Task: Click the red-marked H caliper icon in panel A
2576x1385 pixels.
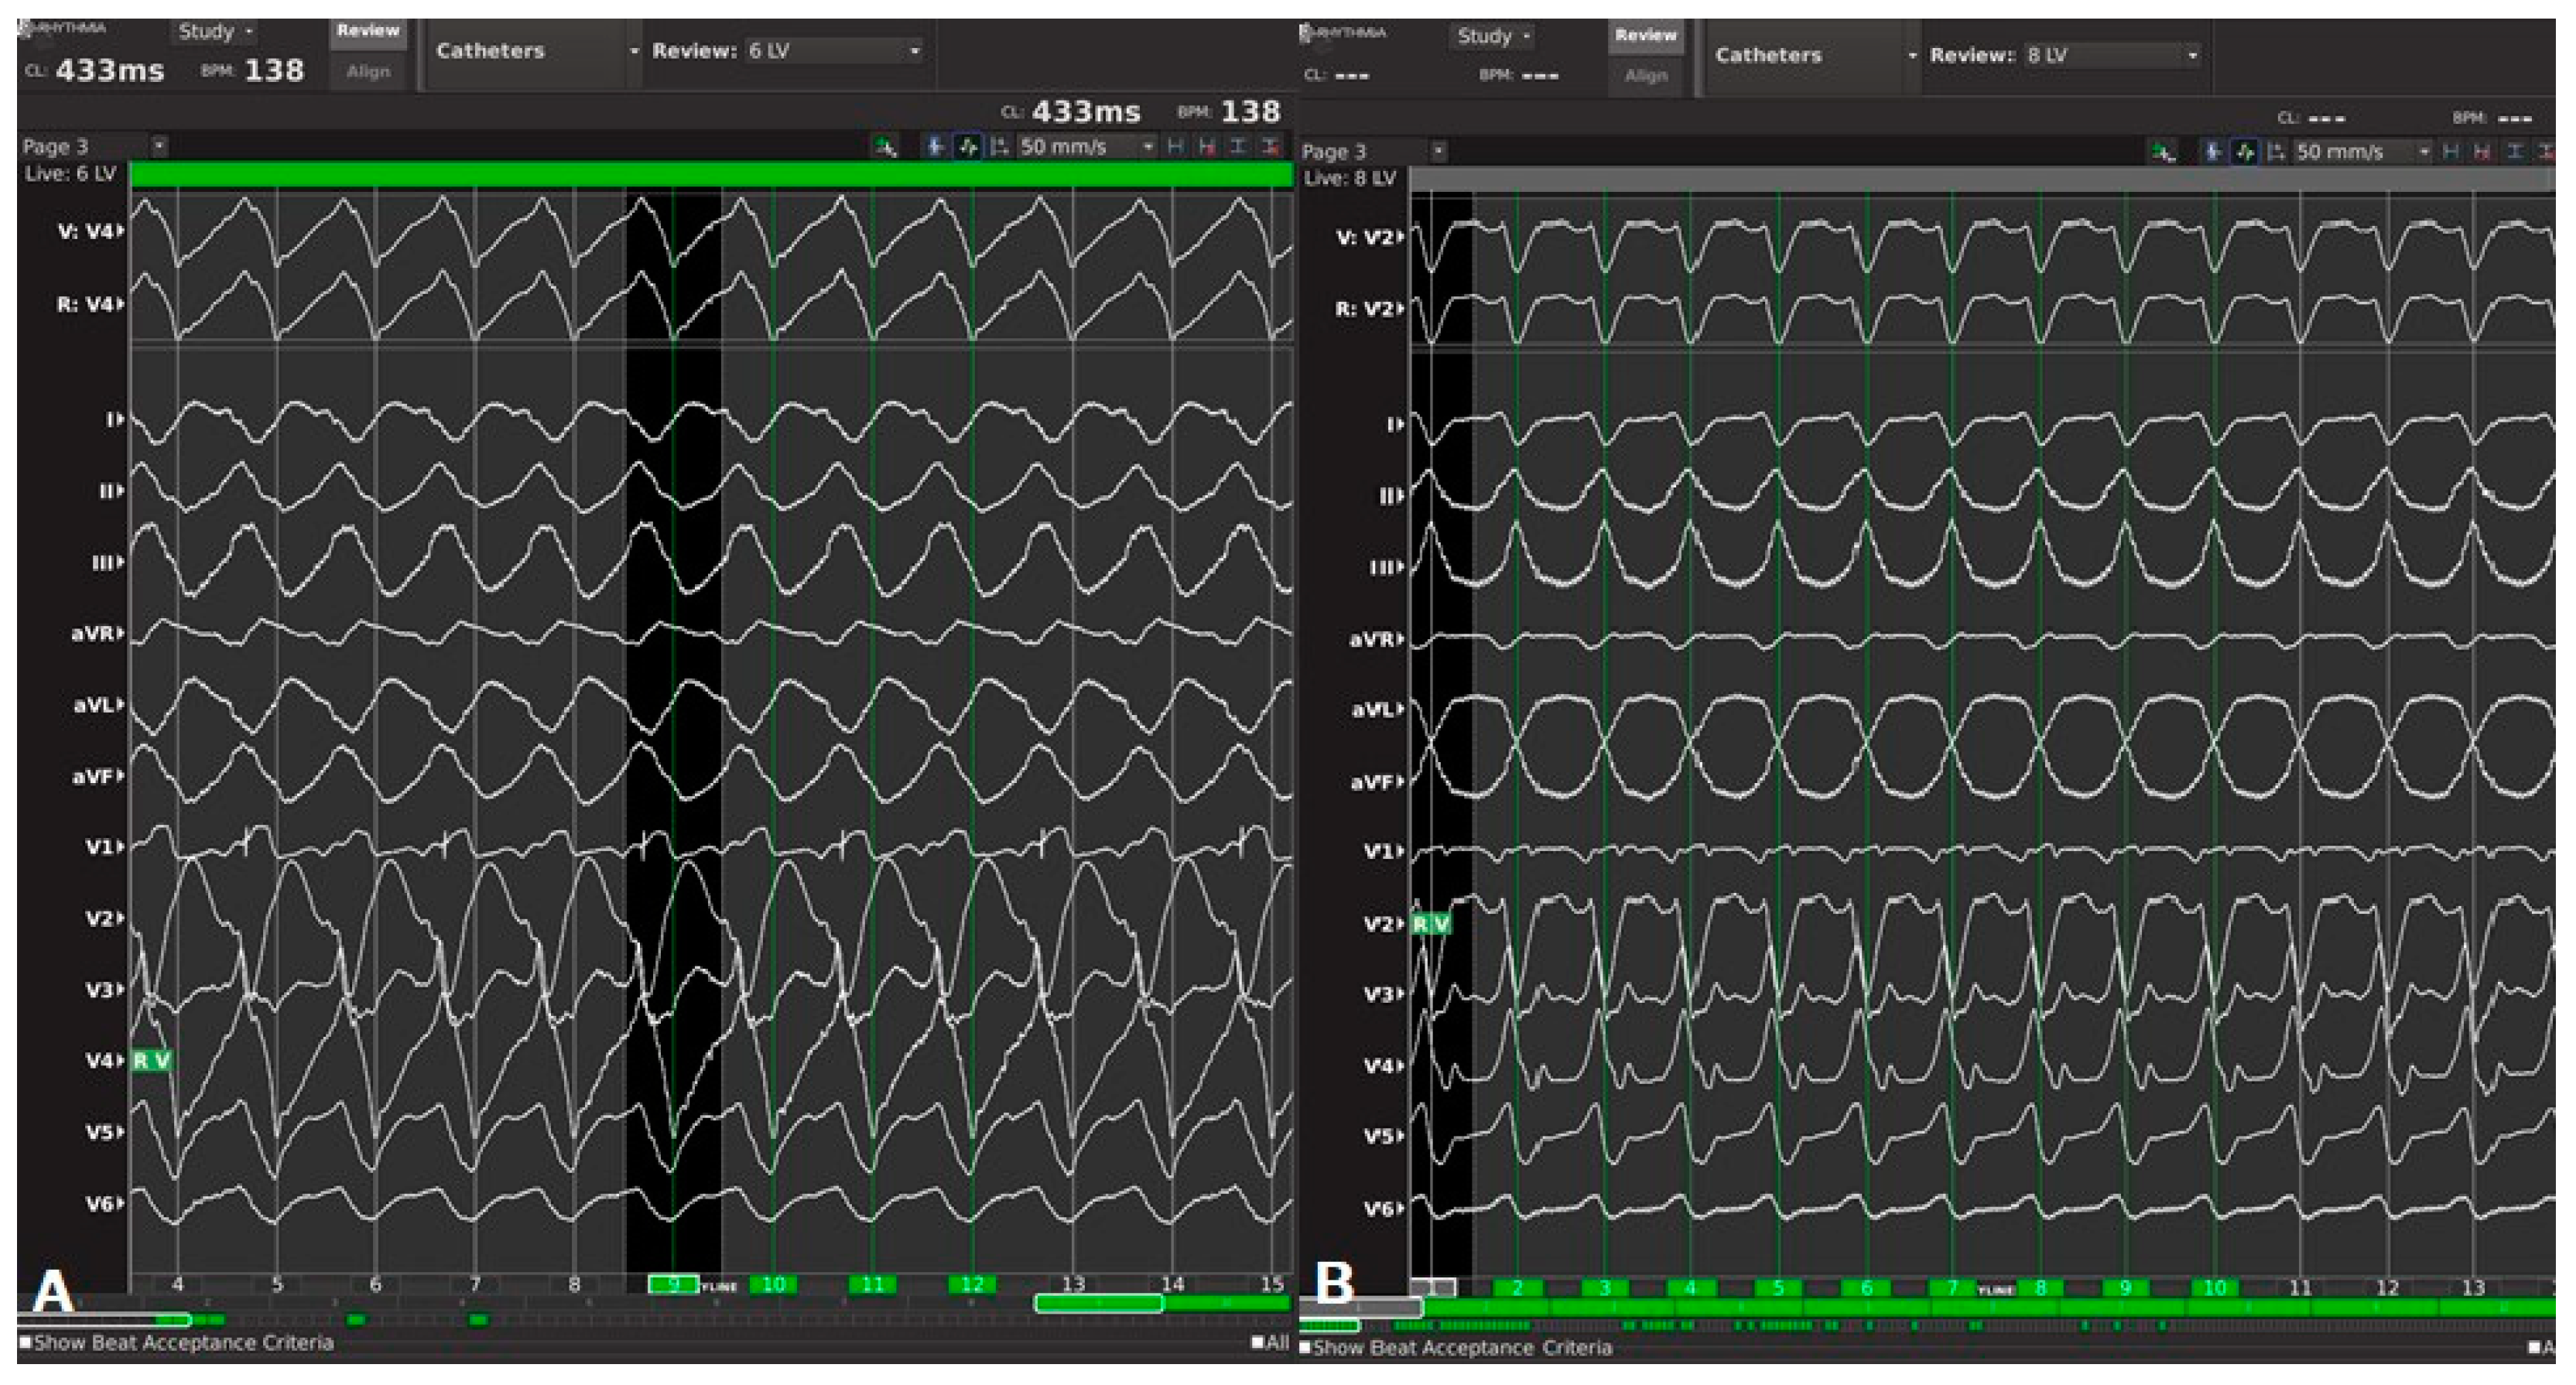Action: click(1207, 147)
